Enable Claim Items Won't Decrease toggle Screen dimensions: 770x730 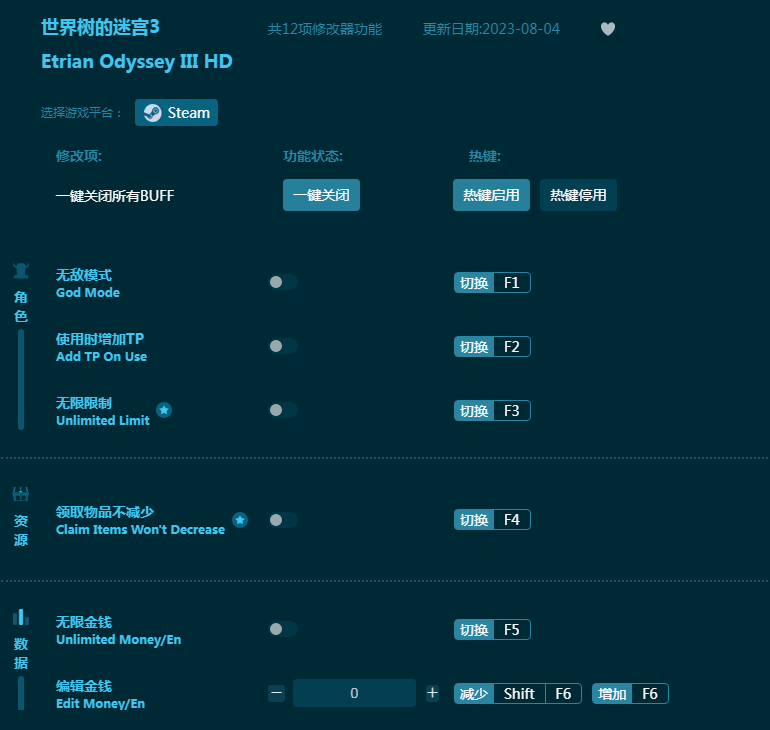point(283,520)
